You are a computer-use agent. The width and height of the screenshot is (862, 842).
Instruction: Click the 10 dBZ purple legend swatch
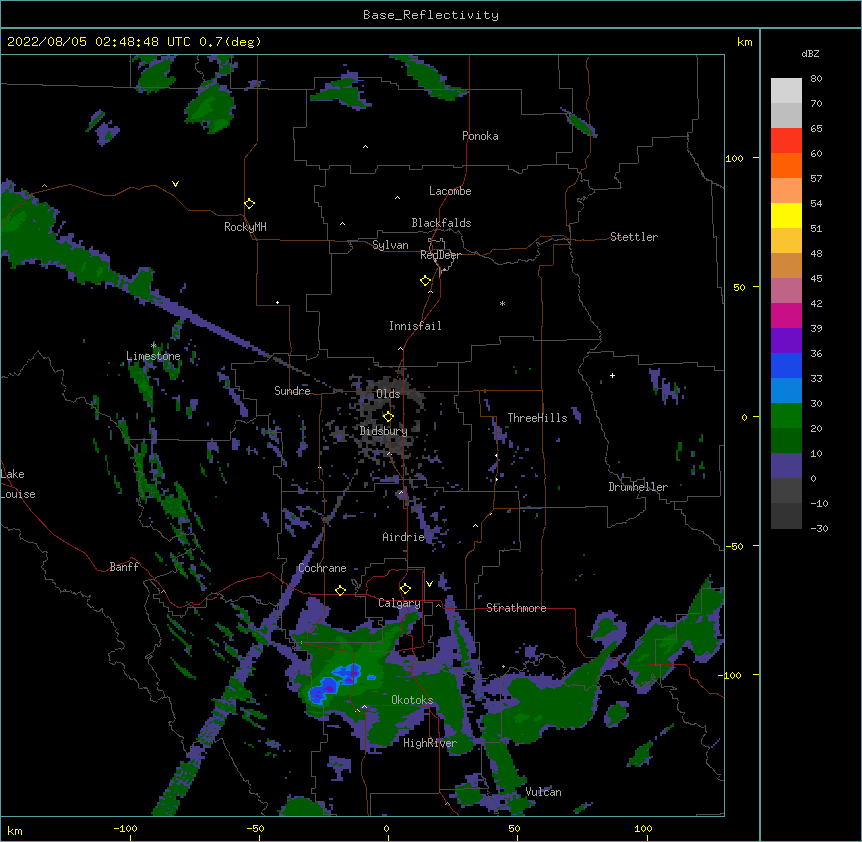tap(786, 466)
